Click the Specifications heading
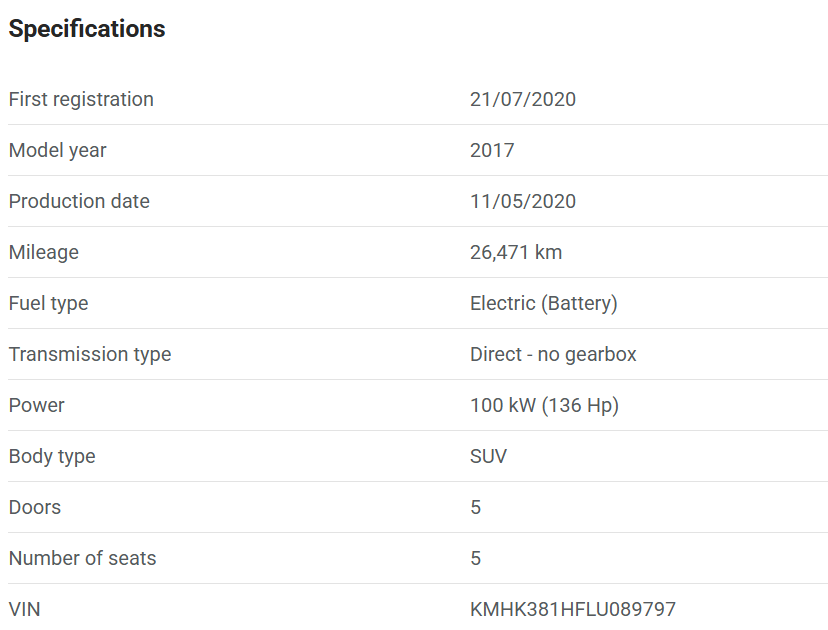 click(x=87, y=29)
